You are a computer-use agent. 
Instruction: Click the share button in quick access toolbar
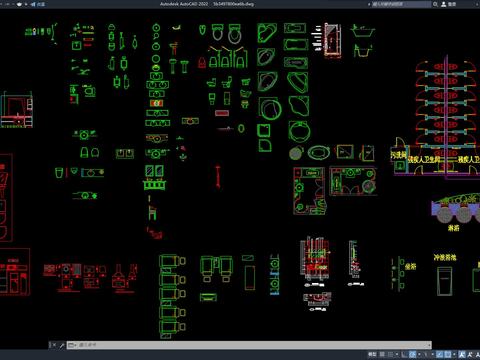pyautogui.click(x=38, y=4)
